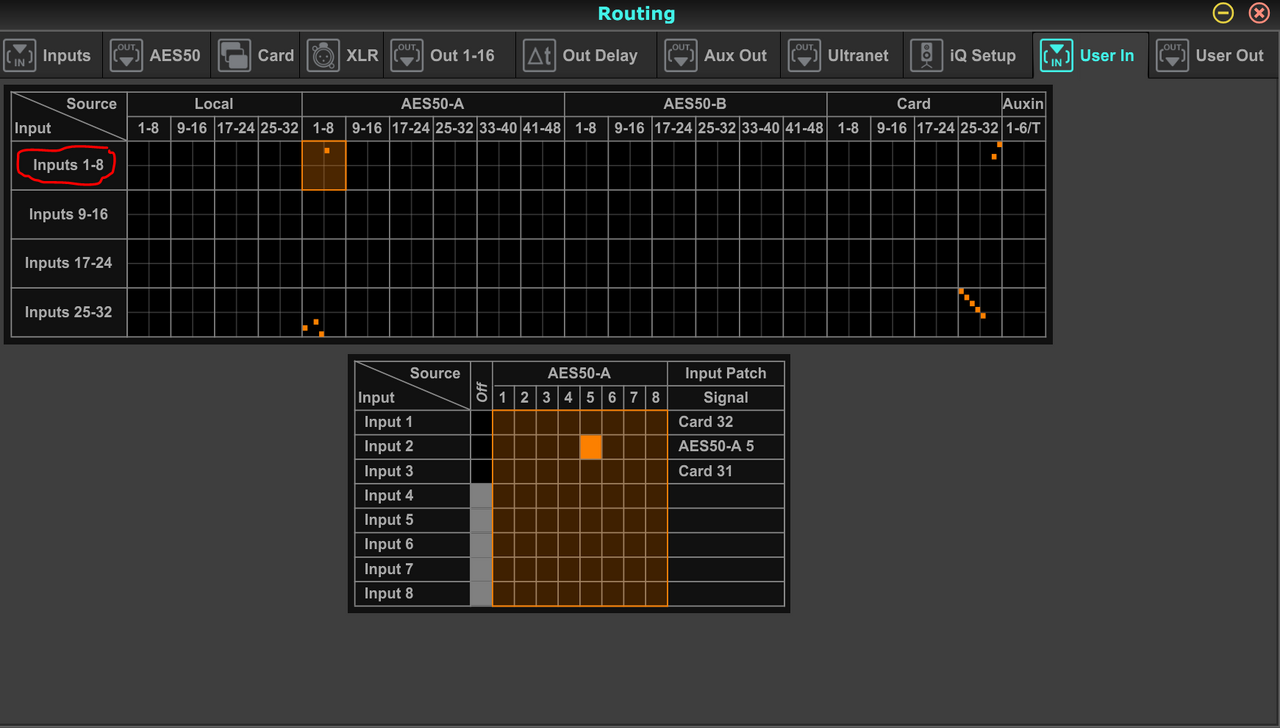
Task: Click the Out Delay delta-t icon
Action: [x=539, y=55]
